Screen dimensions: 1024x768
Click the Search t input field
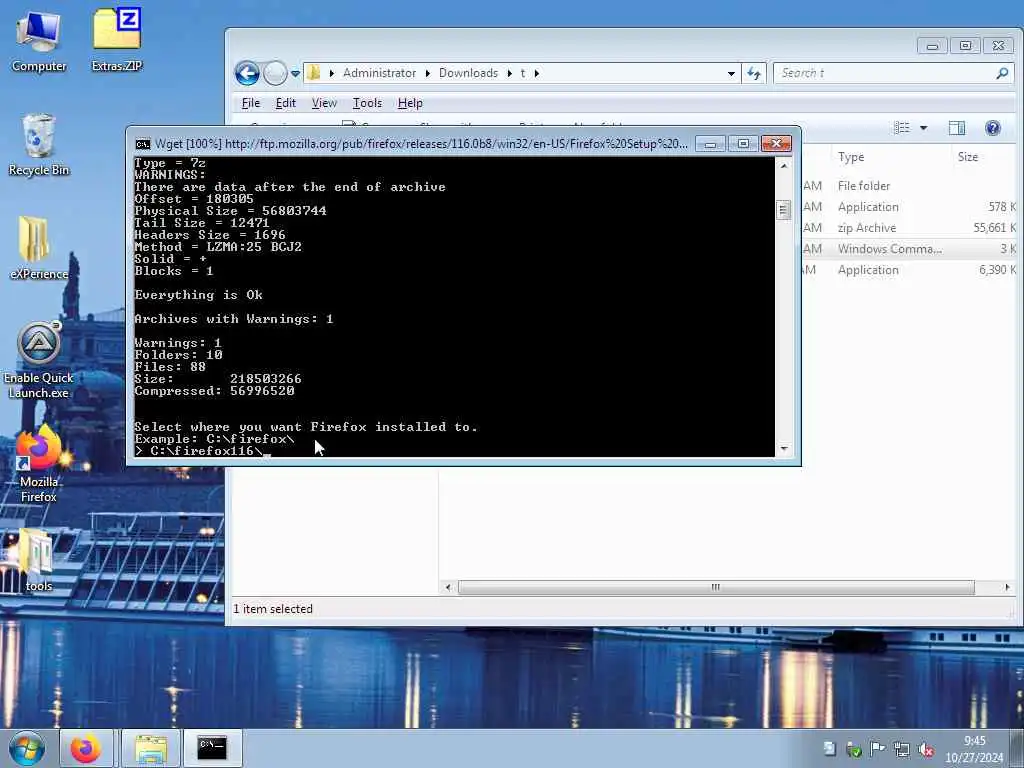tap(886, 73)
